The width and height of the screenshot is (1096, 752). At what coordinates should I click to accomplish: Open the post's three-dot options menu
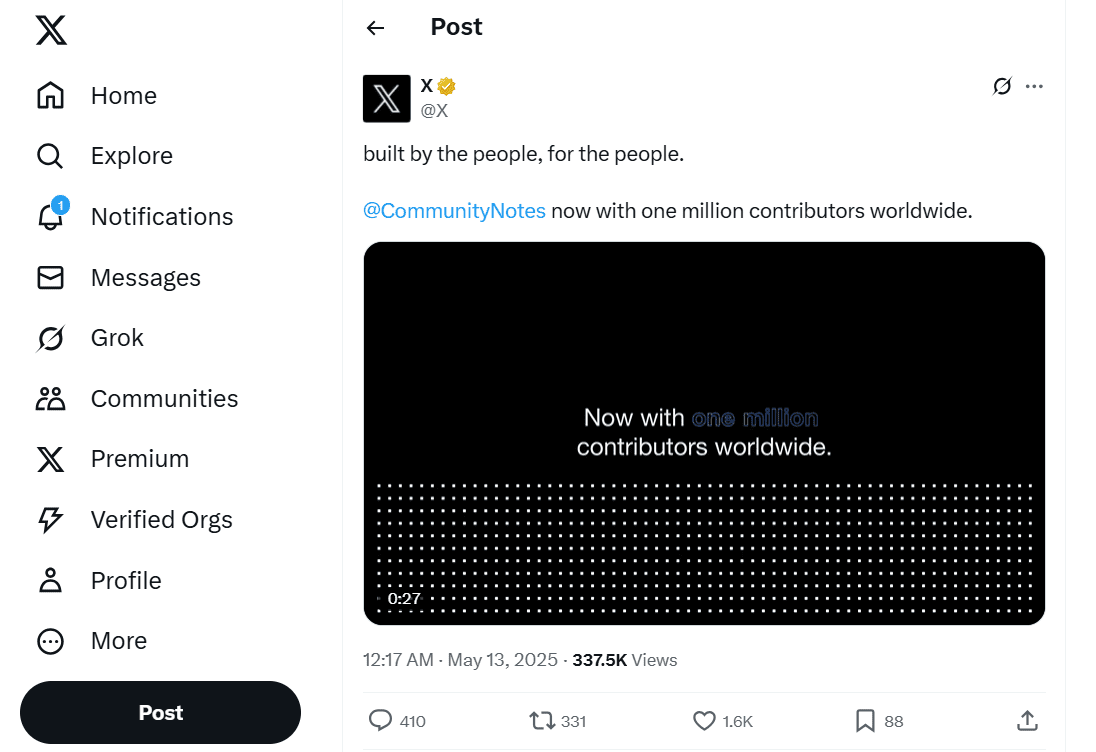click(x=1034, y=86)
